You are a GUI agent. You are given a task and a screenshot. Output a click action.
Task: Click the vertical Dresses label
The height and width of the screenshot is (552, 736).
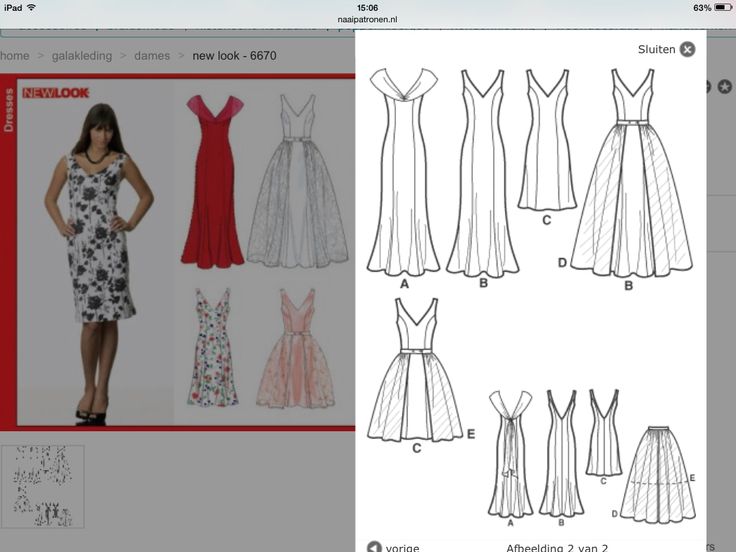(x=8, y=110)
